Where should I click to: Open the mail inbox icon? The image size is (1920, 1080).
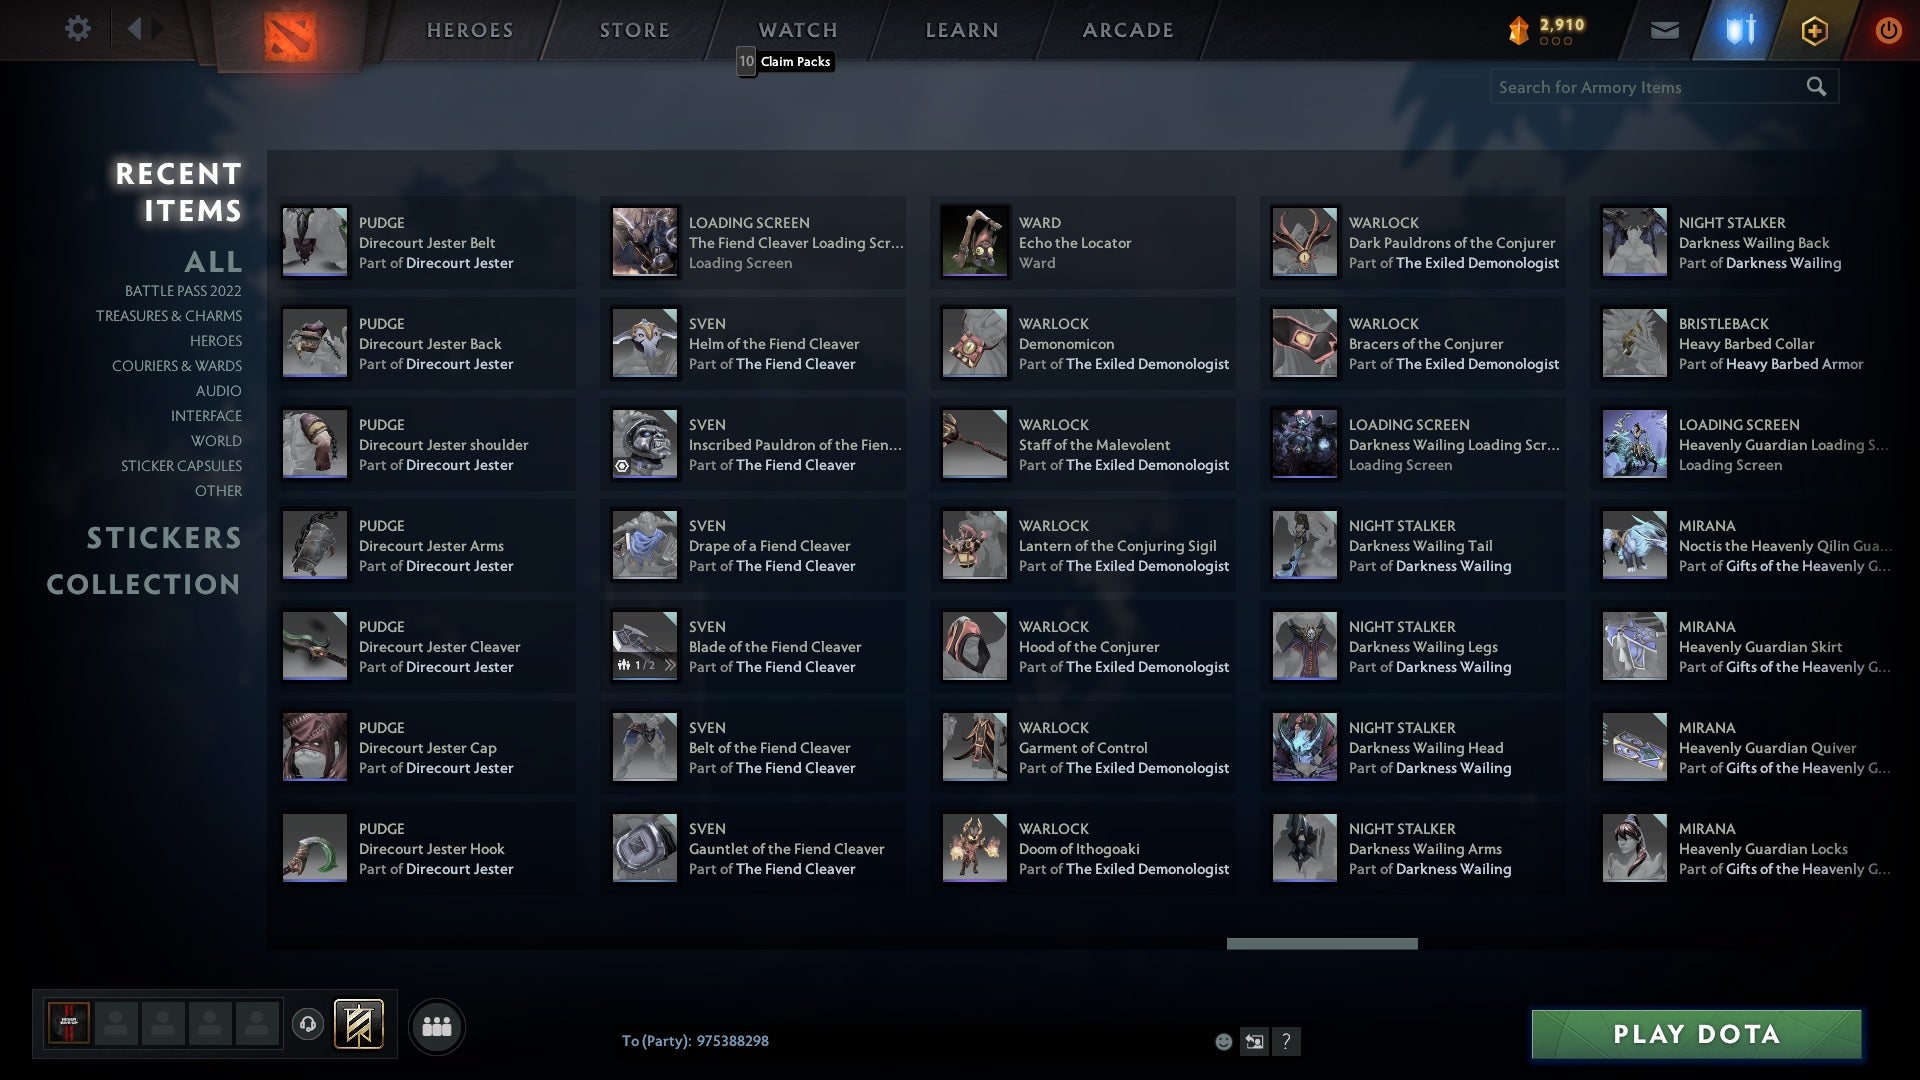[x=1664, y=31]
